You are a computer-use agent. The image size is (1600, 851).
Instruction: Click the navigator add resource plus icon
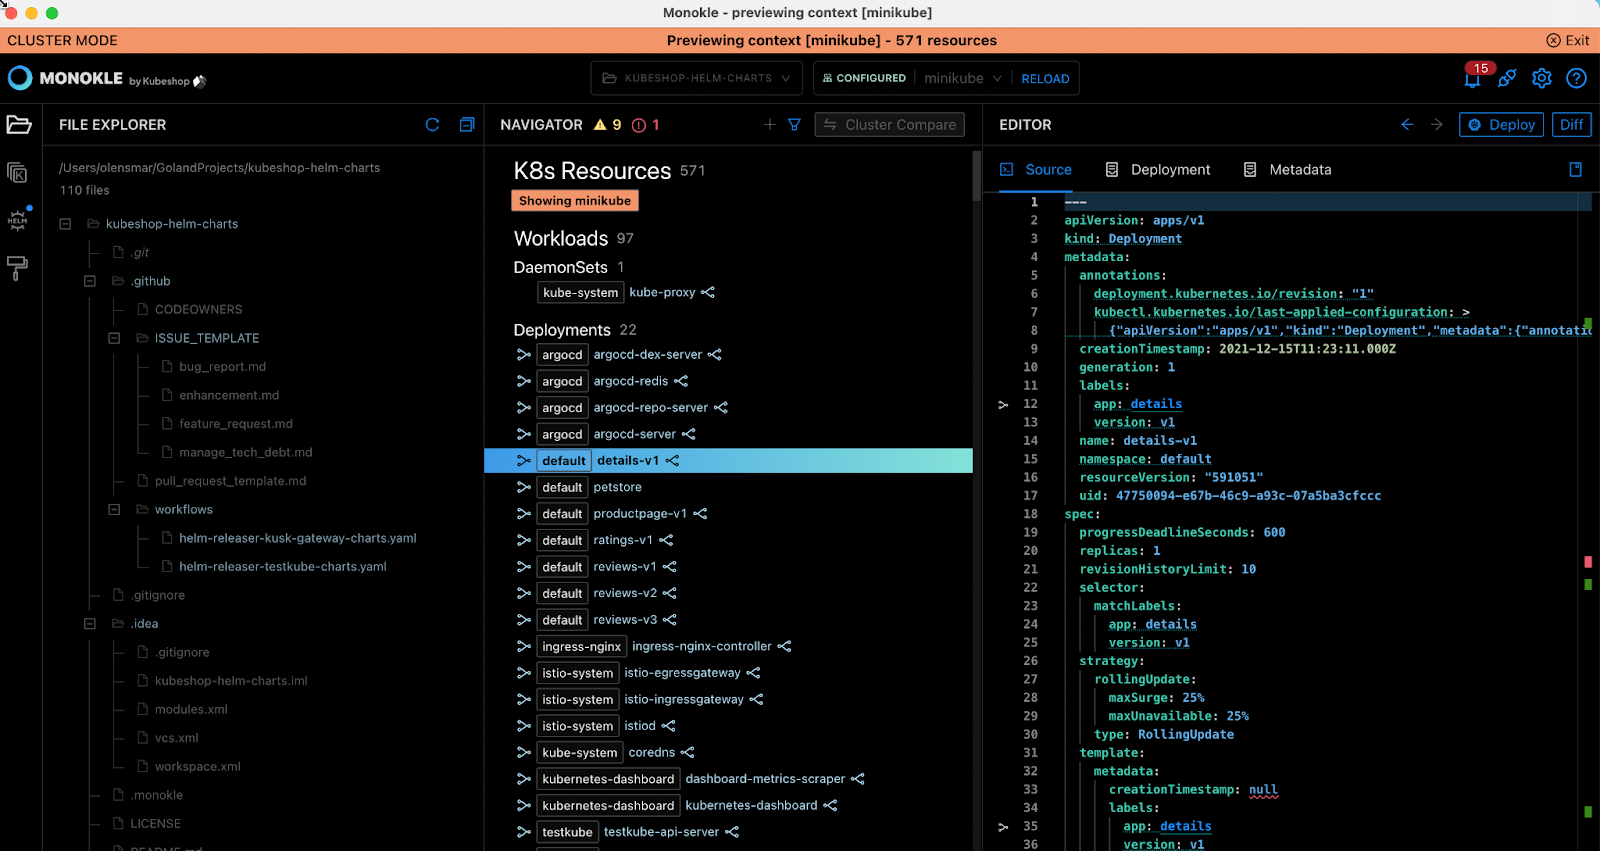pyautogui.click(x=770, y=125)
